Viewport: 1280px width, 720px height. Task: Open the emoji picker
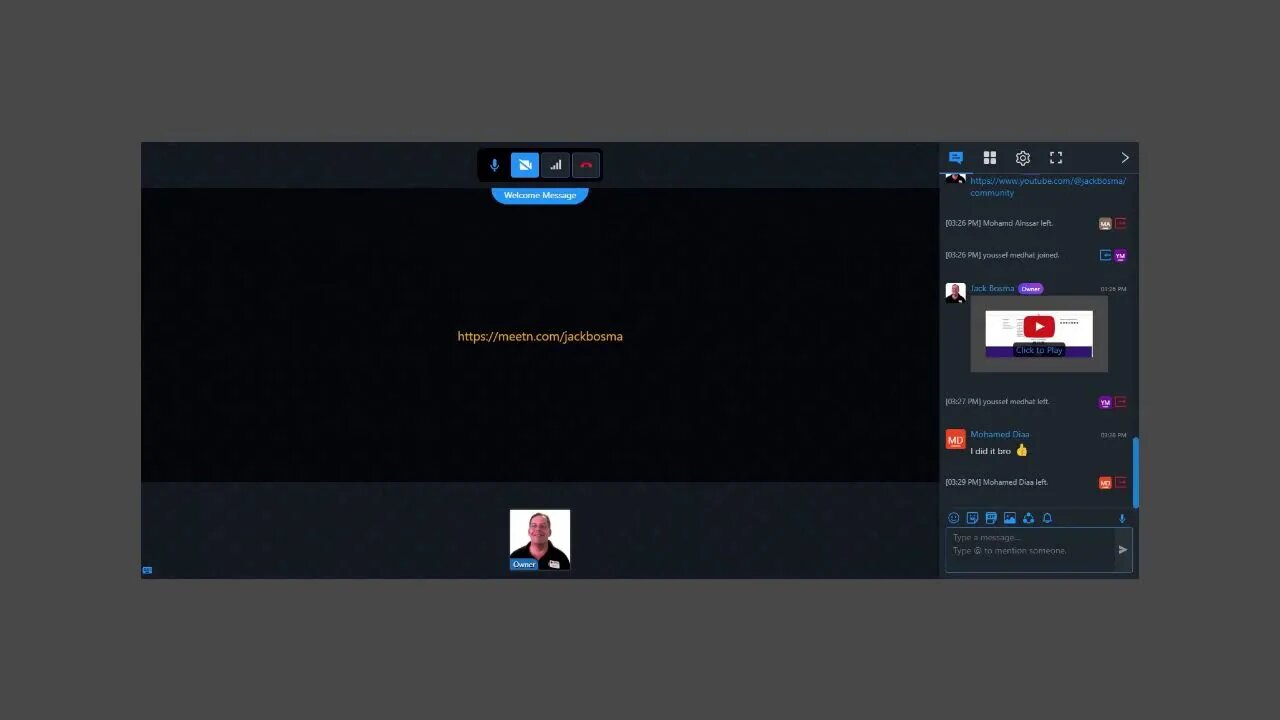point(953,518)
